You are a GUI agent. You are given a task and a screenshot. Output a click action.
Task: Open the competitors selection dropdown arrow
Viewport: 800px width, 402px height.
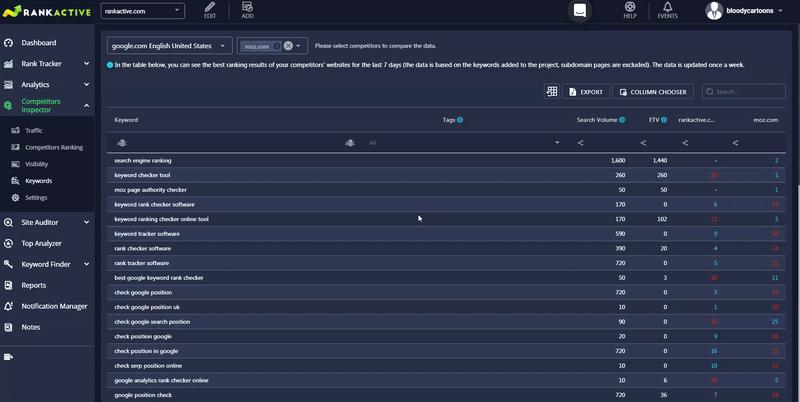pyautogui.click(x=298, y=46)
